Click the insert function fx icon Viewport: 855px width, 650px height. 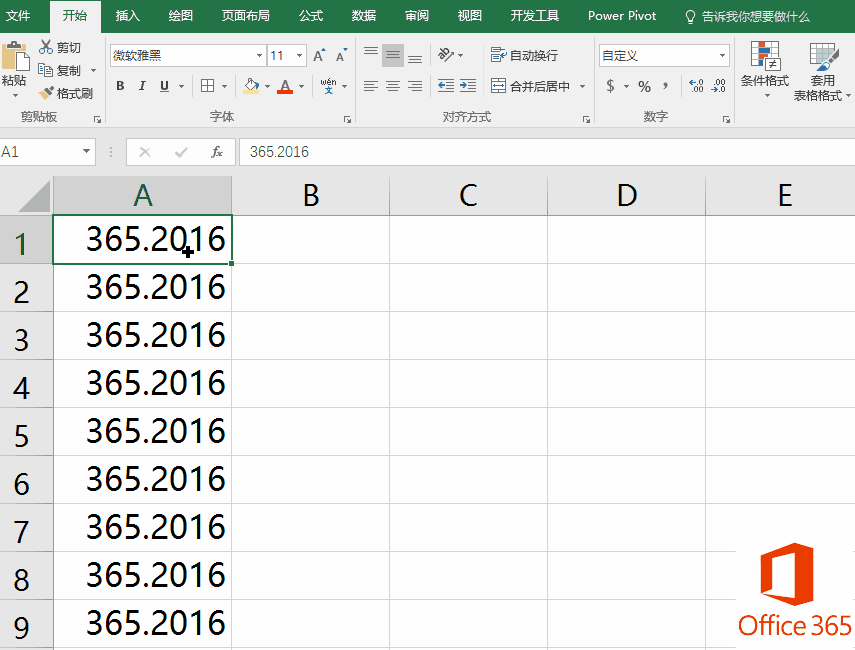(x=216, y=152)
